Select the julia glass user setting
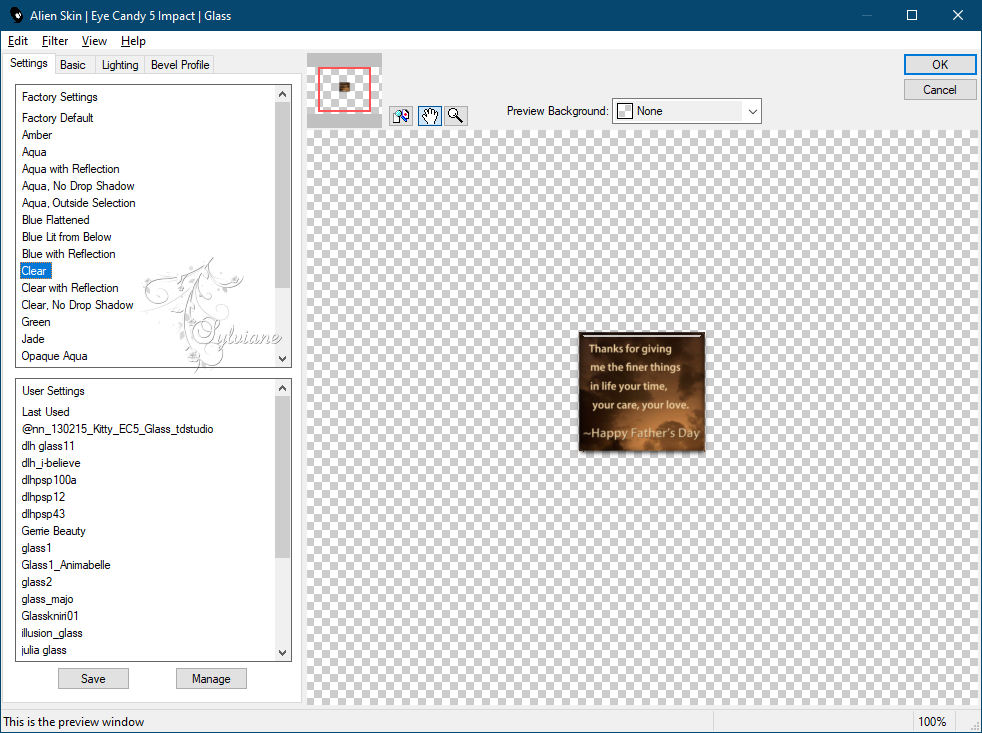The width and height of the screenshot is (982, 733). point(43,650)
